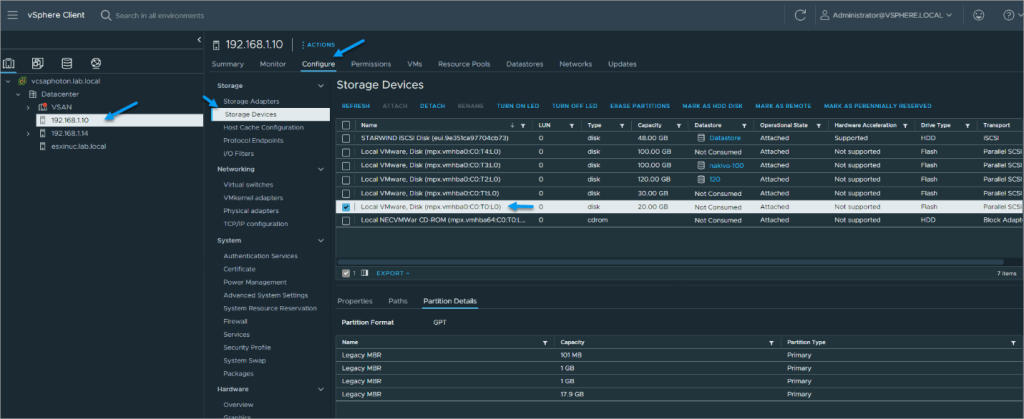Check the Local NECVMWar CD-ROM checkbox

345,221
